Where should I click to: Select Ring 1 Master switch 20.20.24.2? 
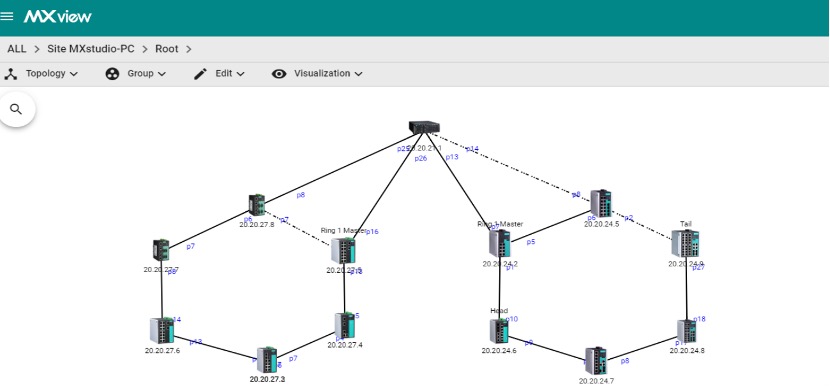[x=500, y=244]
